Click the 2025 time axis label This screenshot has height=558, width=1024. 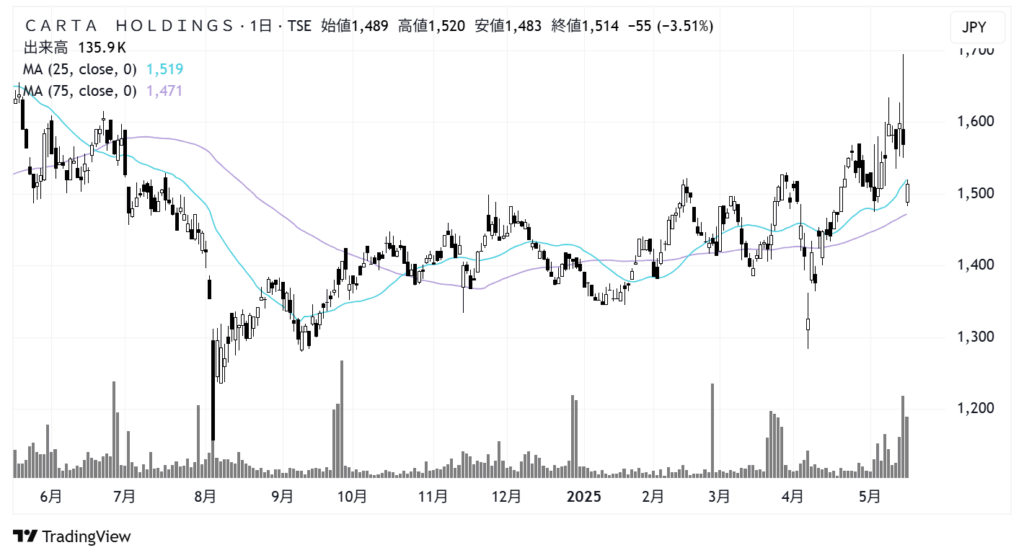(x=584, y=497)
